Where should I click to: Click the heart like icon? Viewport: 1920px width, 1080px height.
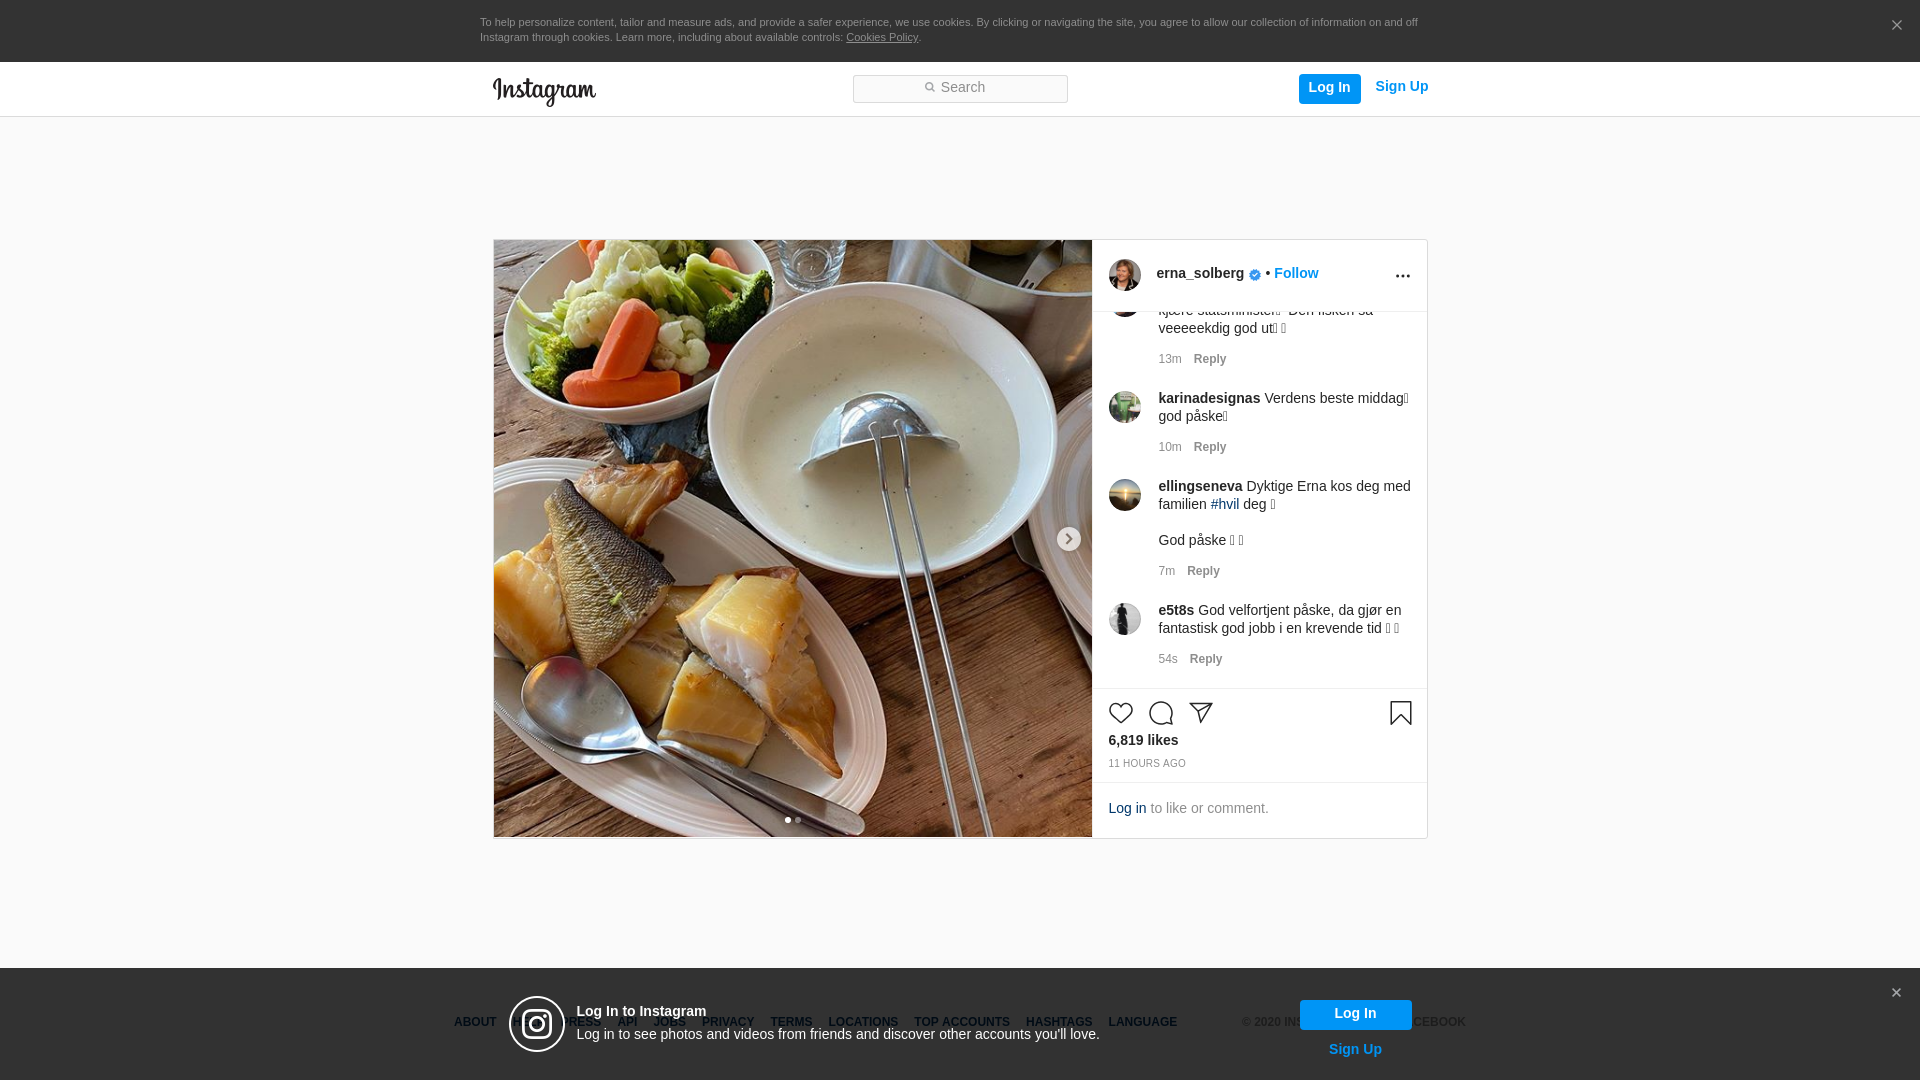point(1120,713)
